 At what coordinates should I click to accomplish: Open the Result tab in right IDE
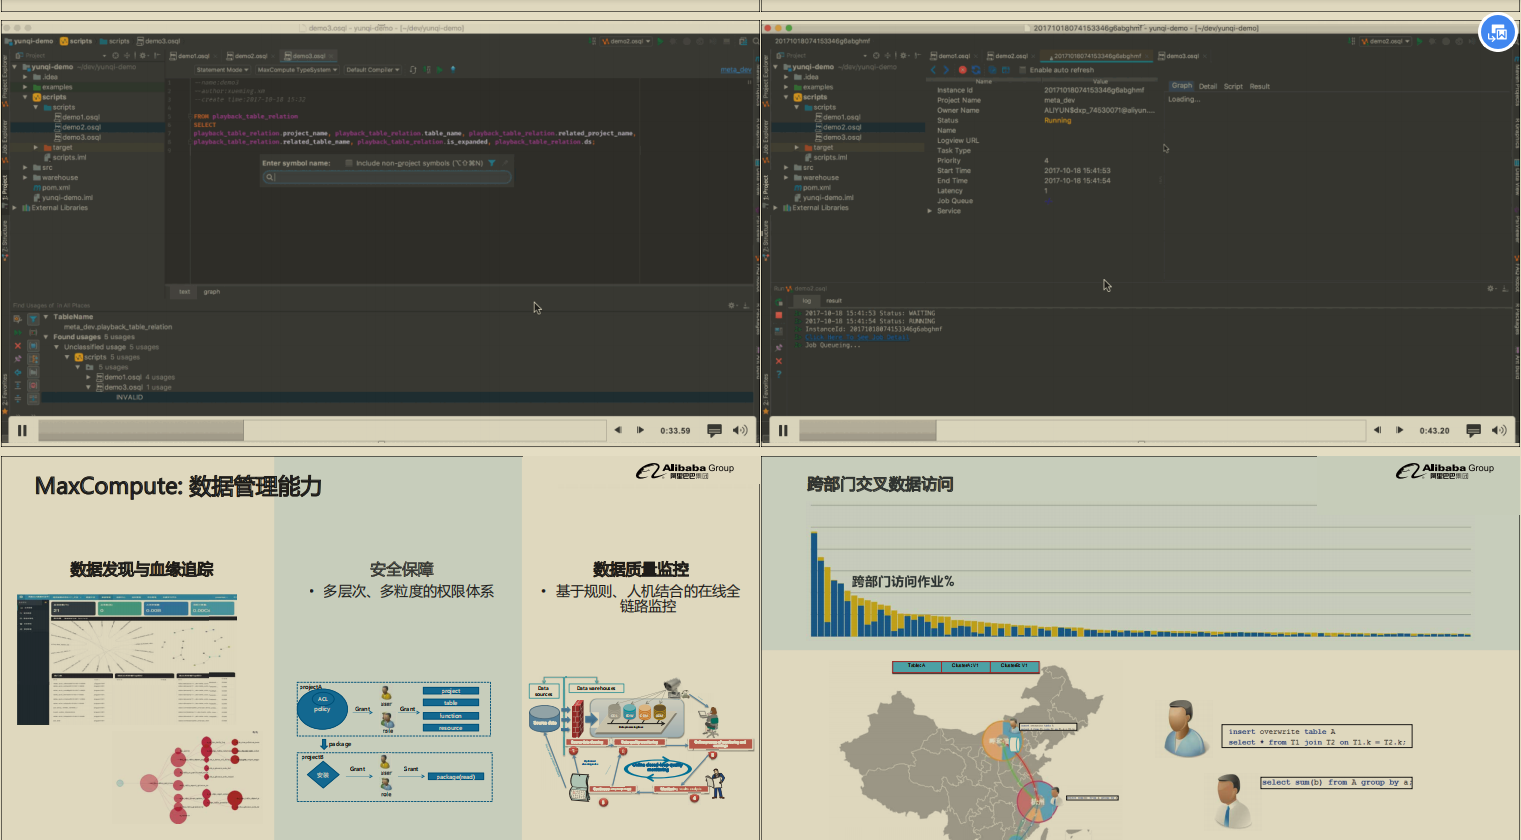[1260, 86]
